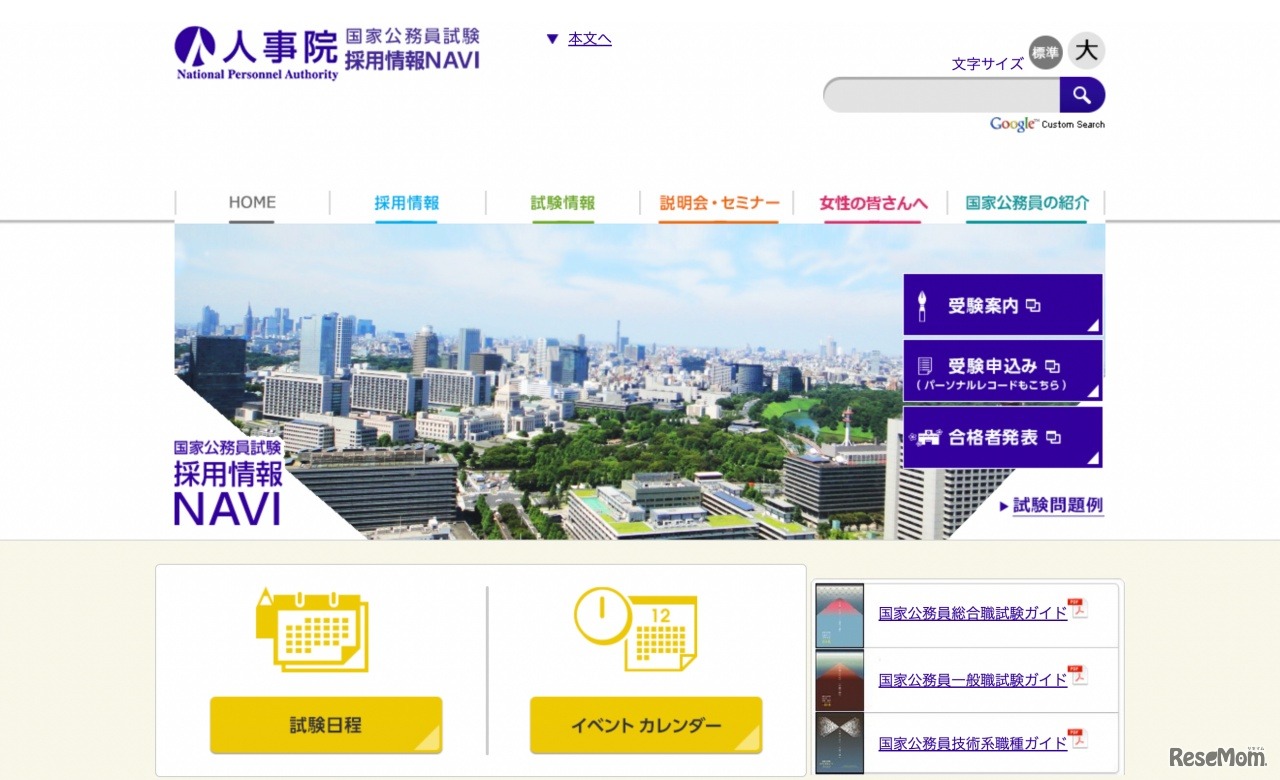
Task: Switch to the 採用情報 tab
Action: tap(406, 202)
